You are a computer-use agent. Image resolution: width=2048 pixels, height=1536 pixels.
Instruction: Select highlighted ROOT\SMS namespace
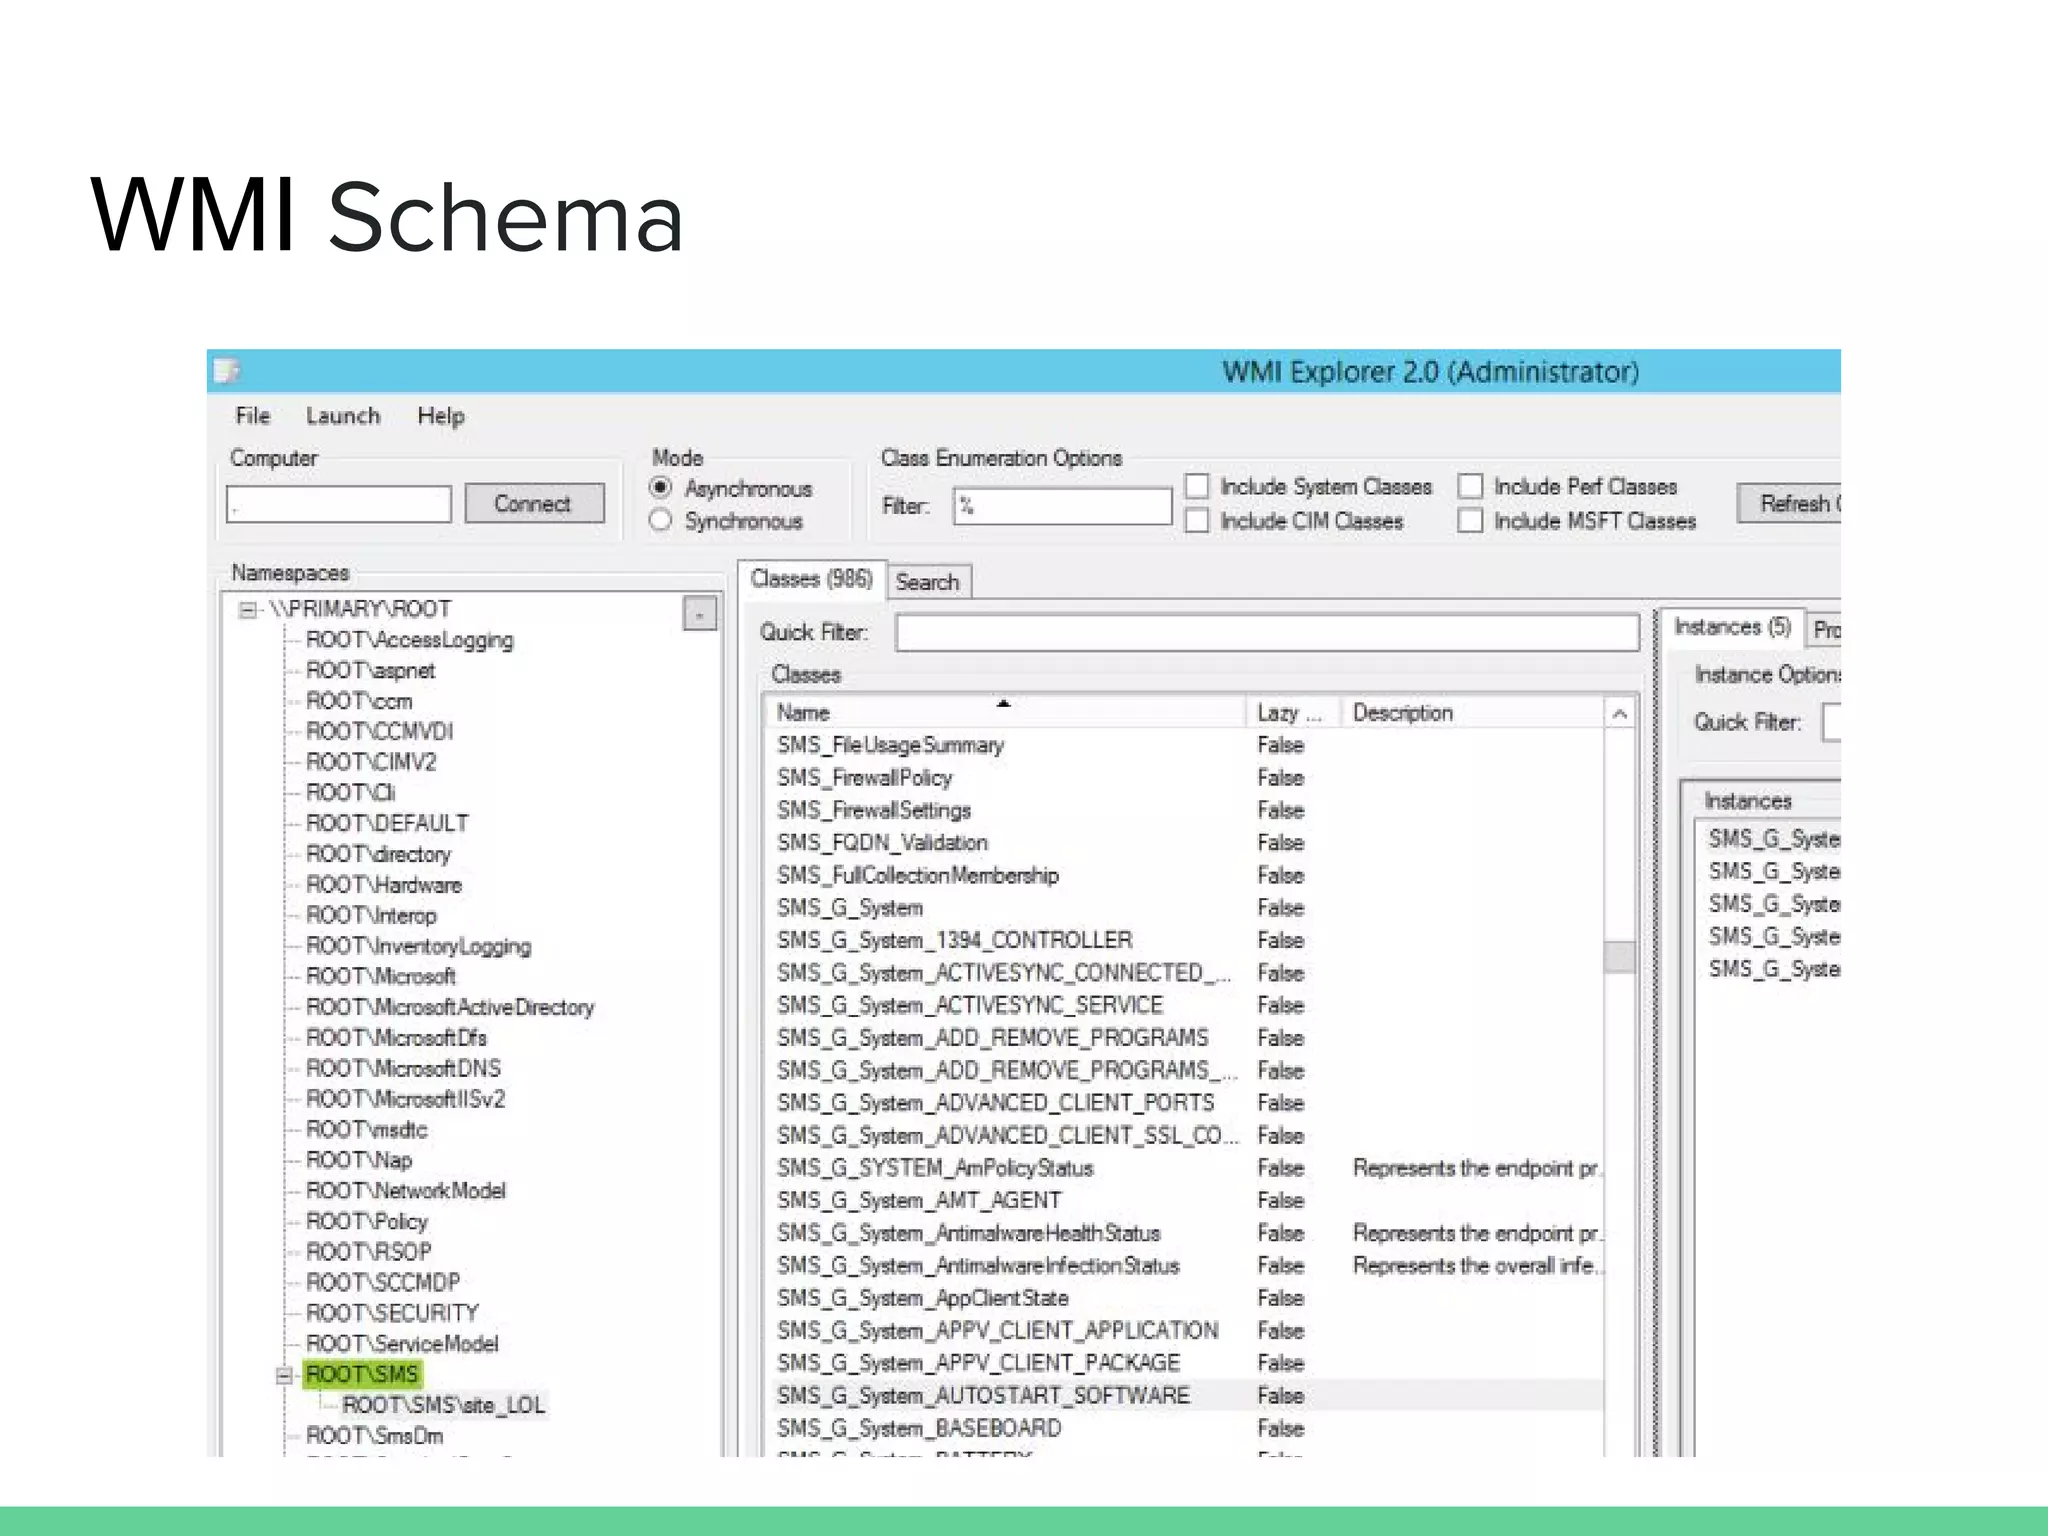click(362, 1374)
